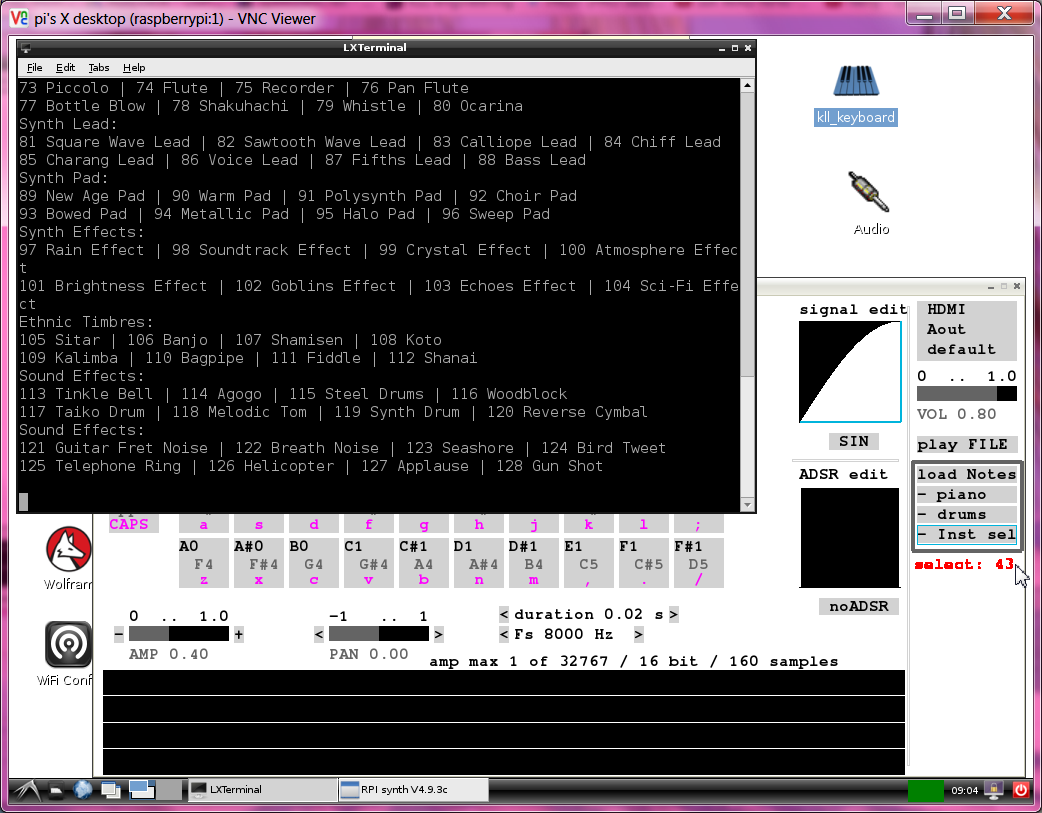Click the red shutdown icon in taskbar
The width and height of the screenshot is (1042, 813).
pos(1020,790)
